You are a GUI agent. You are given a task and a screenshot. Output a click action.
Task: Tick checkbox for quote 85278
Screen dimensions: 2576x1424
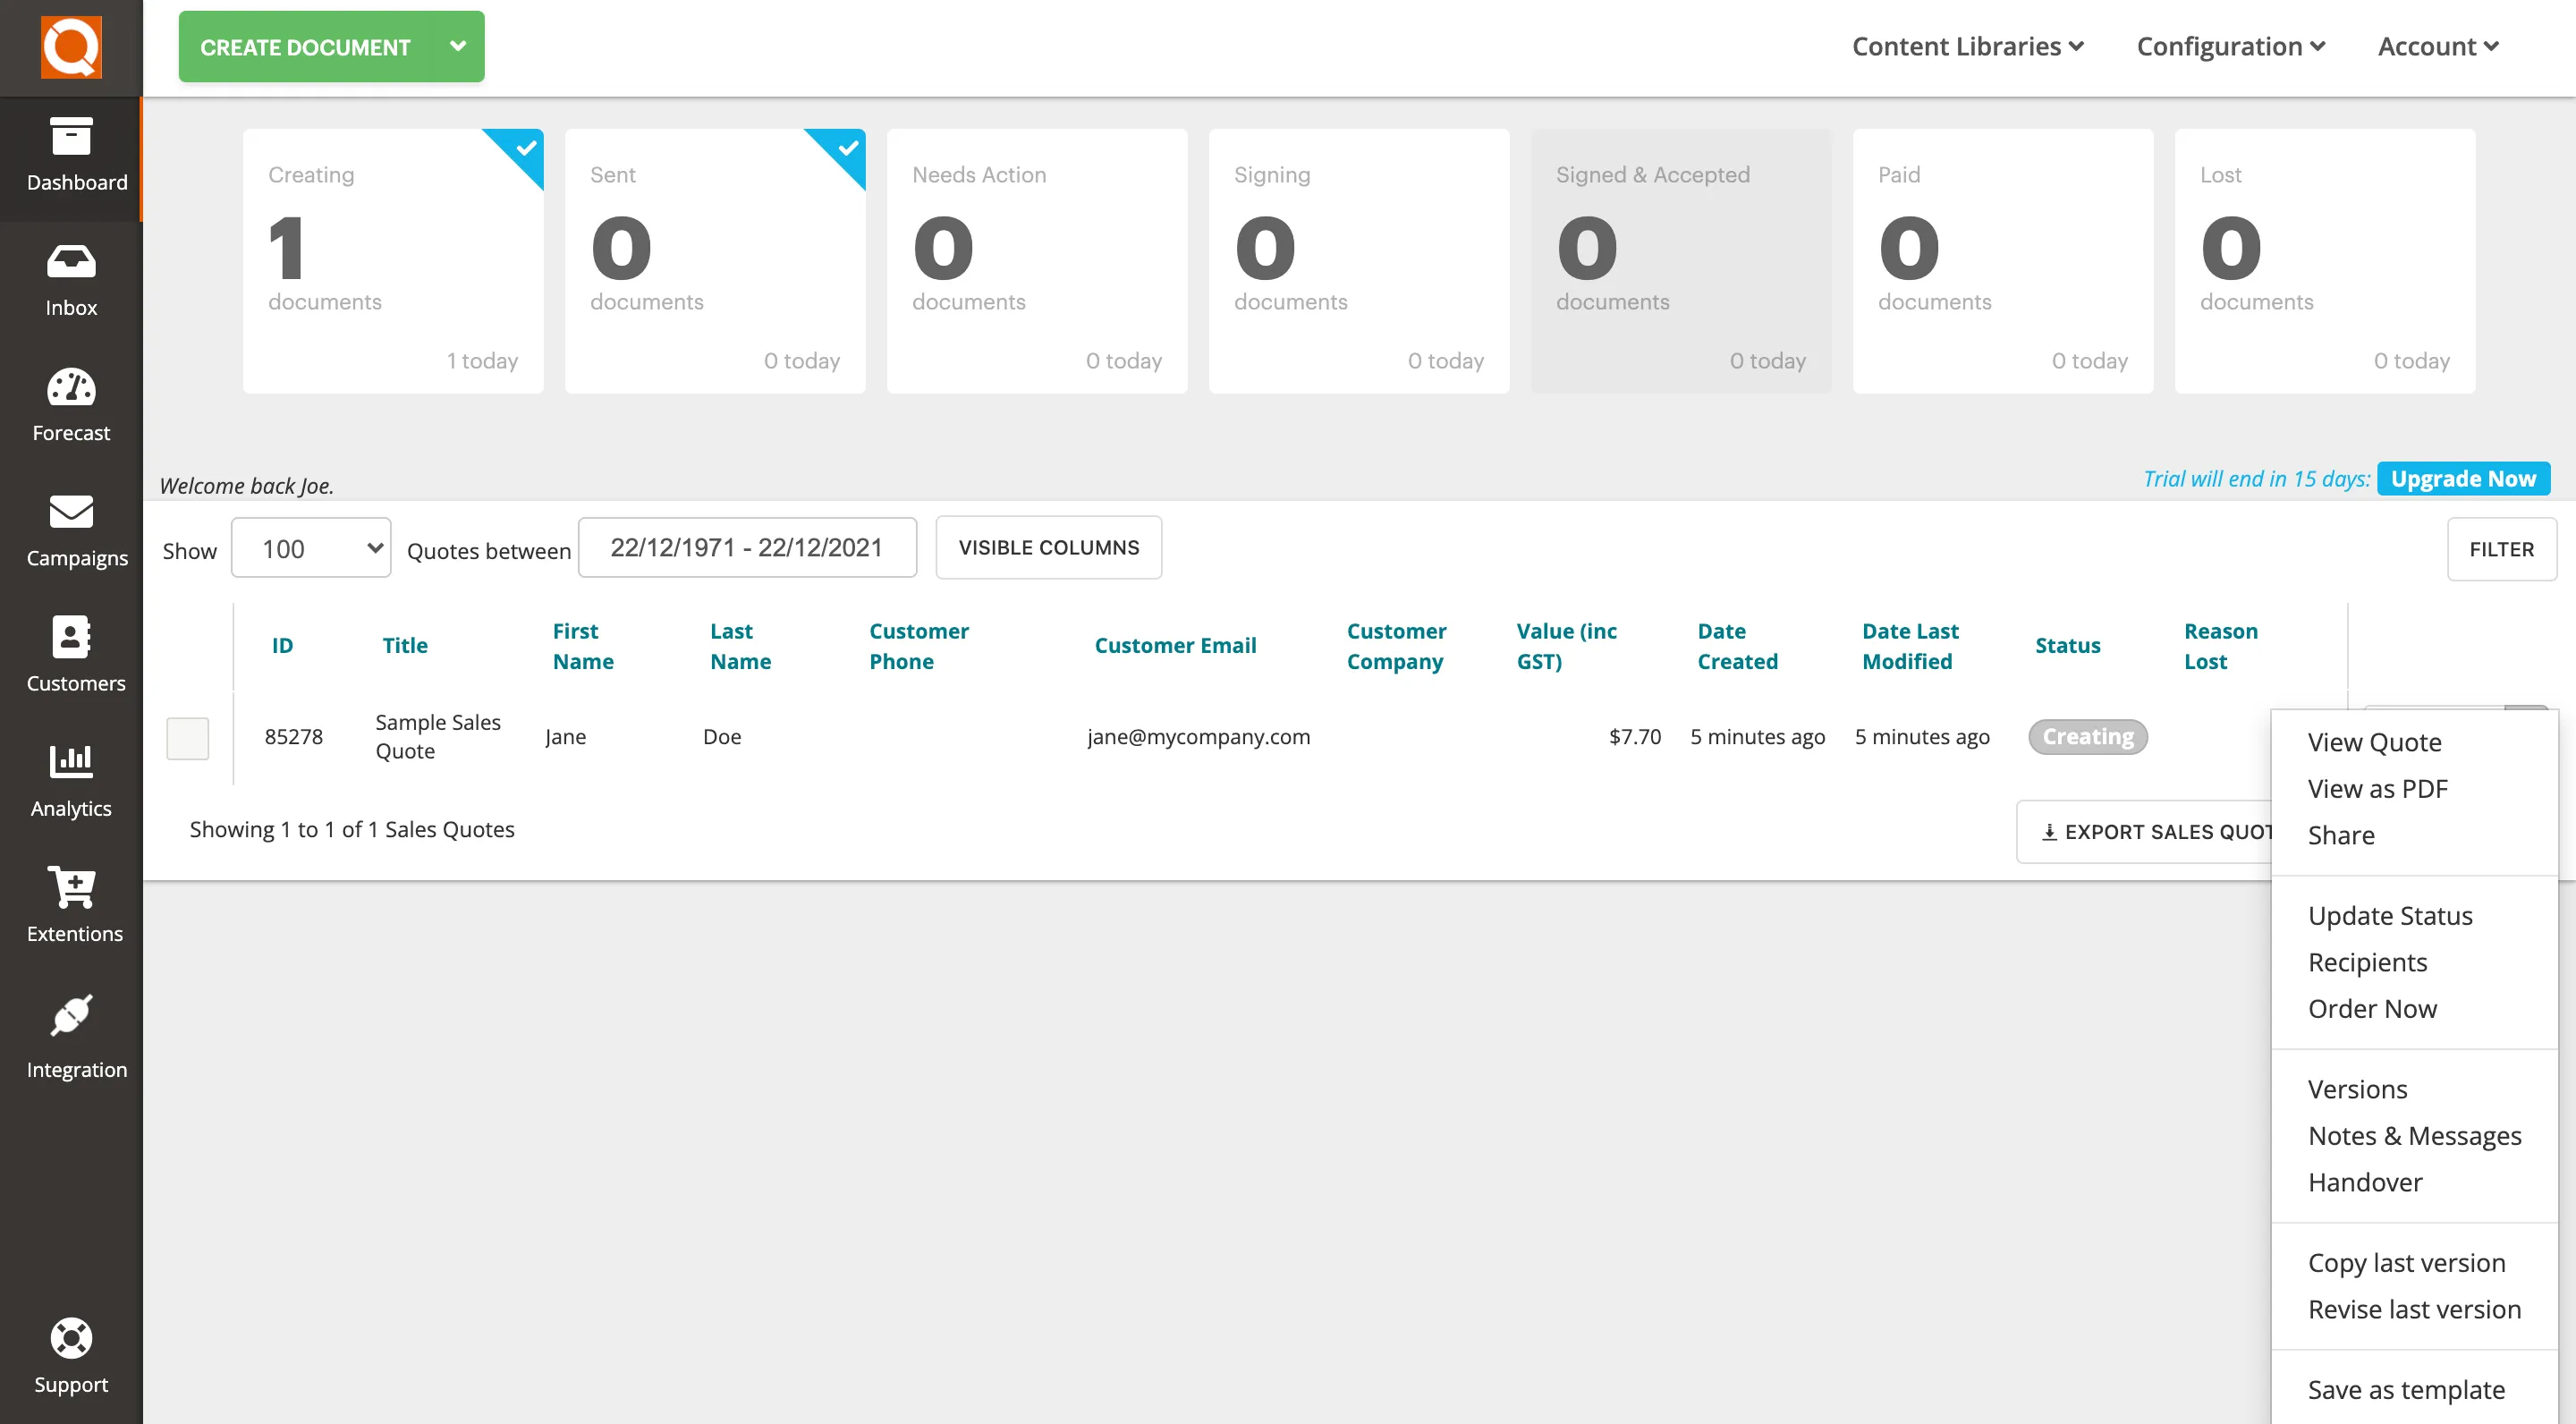[x=187, y=738]
